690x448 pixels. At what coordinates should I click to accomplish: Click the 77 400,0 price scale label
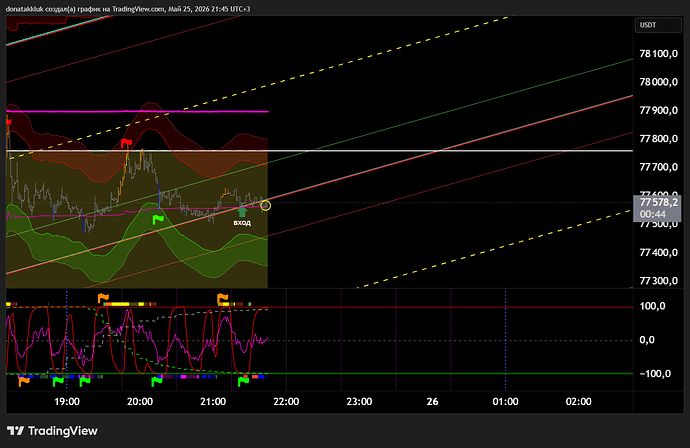(659, 253)
